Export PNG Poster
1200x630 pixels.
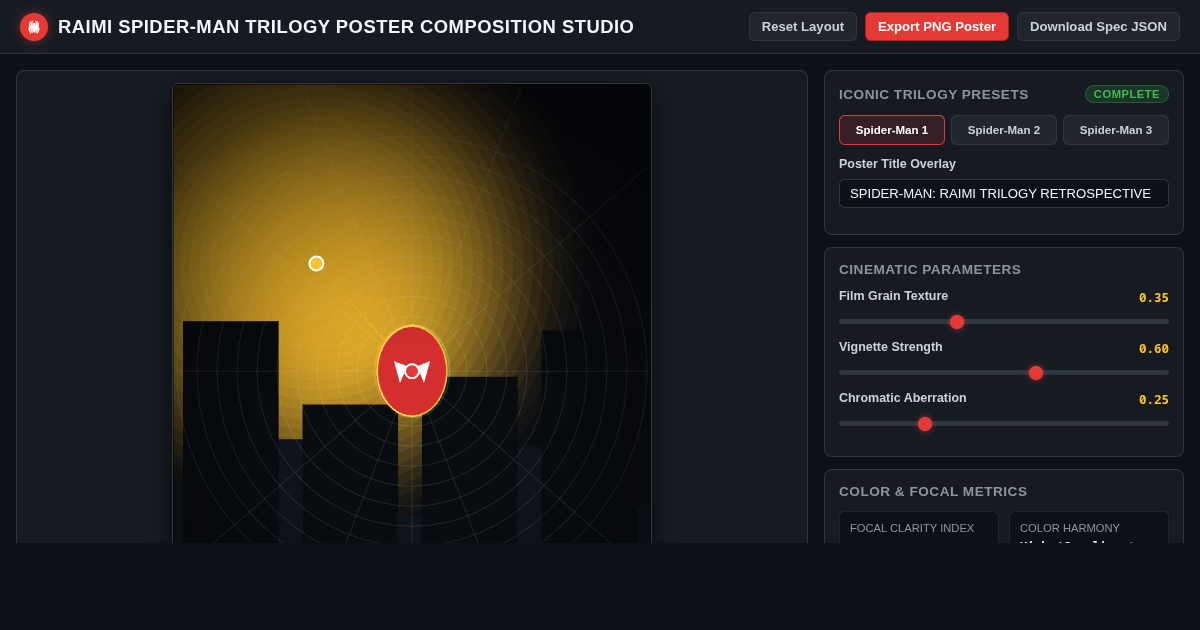click(937, 27)
